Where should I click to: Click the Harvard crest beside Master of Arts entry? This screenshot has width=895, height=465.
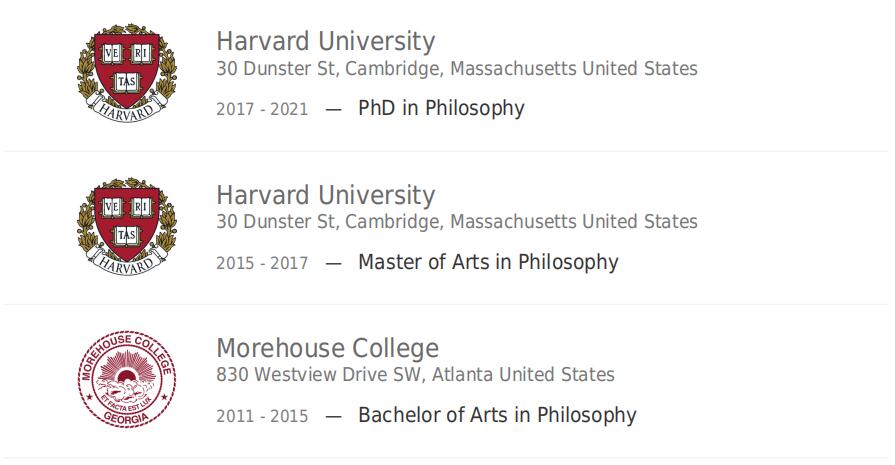coord(127,227)
